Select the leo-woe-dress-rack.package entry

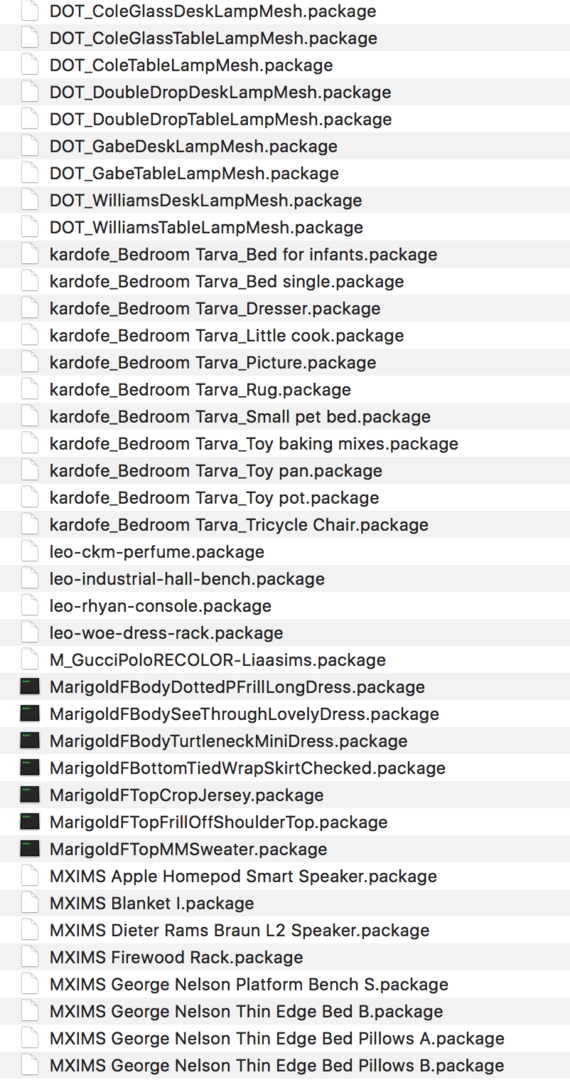pos(166,633)
